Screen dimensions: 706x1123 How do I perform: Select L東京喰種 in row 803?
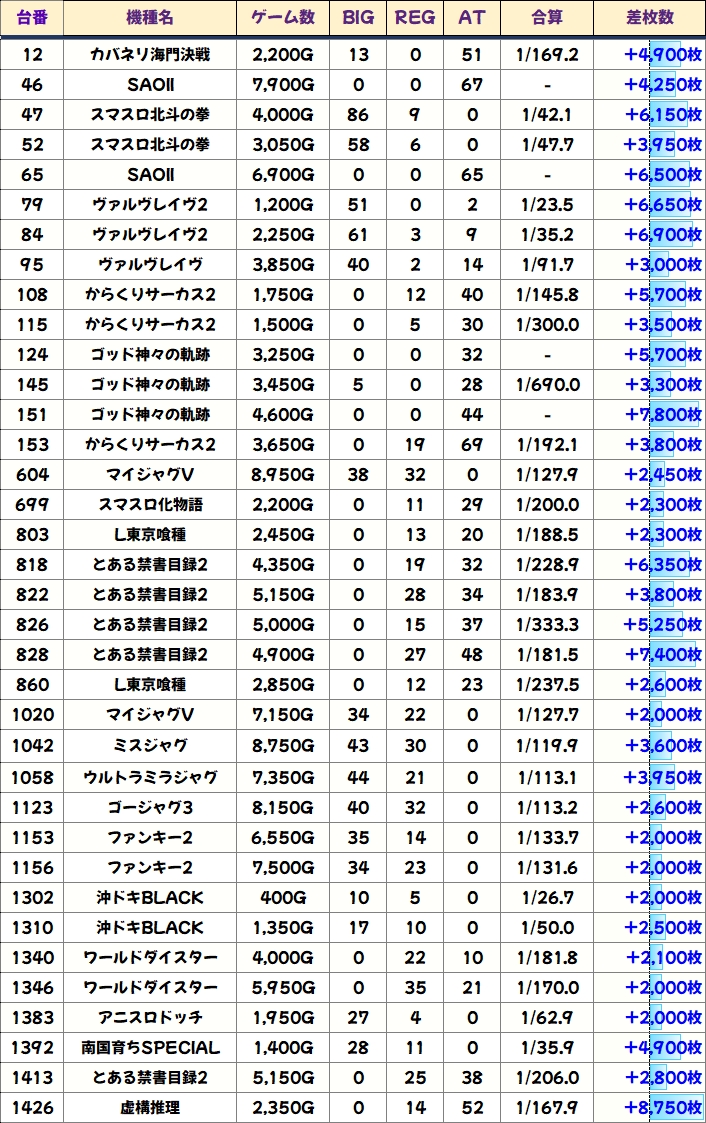150,535
